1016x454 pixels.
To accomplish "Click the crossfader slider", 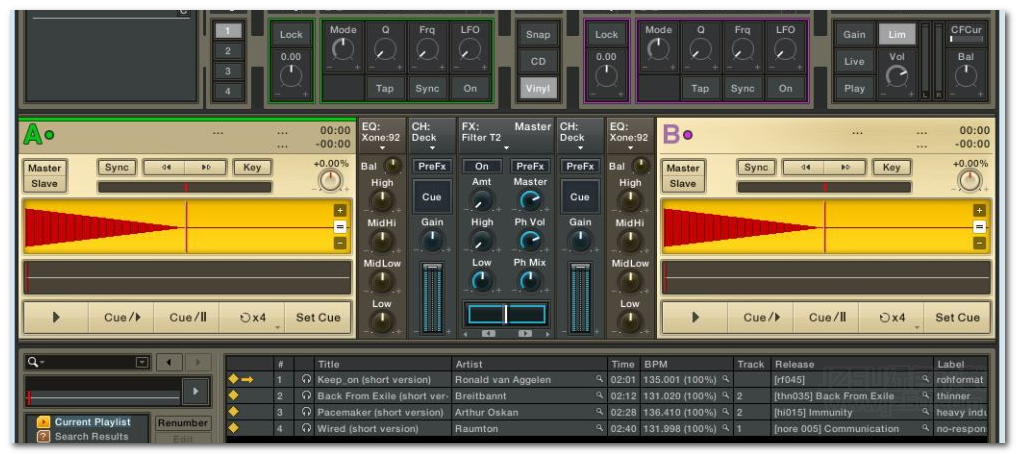I will [507, 314].
